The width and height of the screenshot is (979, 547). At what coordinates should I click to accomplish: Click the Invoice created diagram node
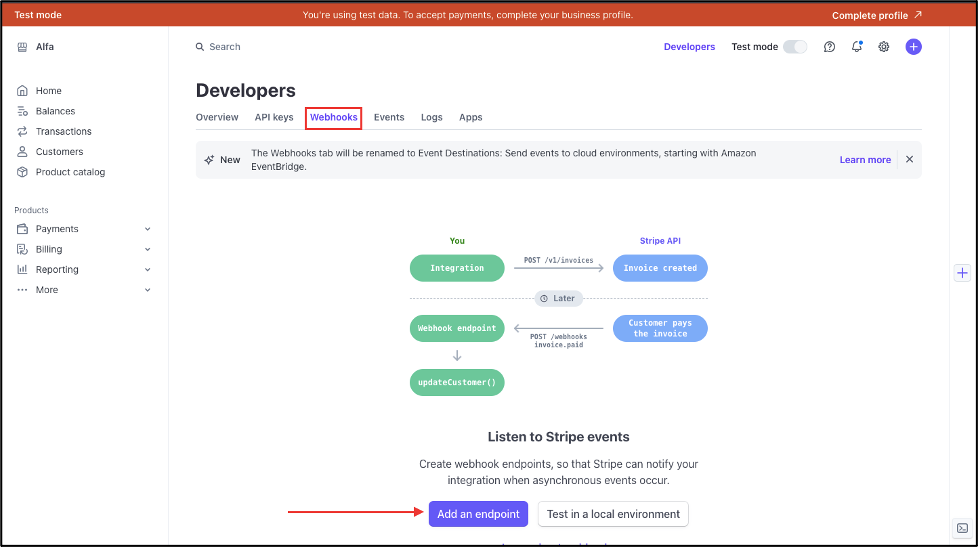660,268
